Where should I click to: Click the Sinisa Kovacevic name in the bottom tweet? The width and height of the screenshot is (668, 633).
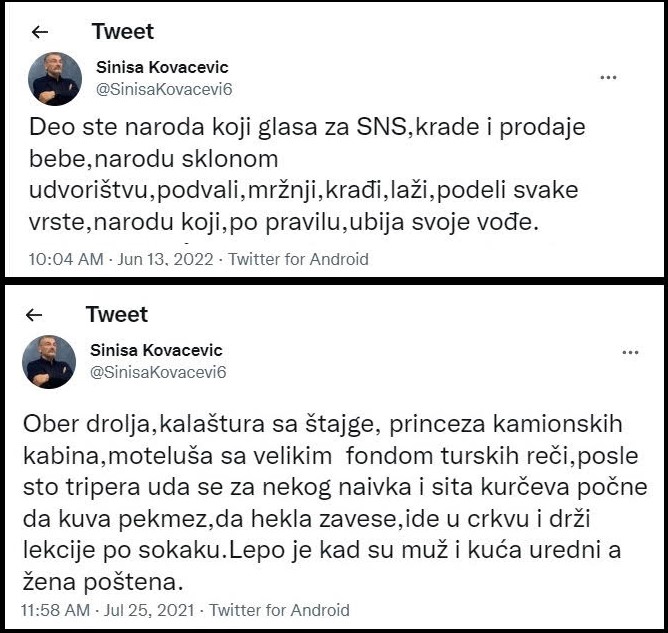(156, 350)
